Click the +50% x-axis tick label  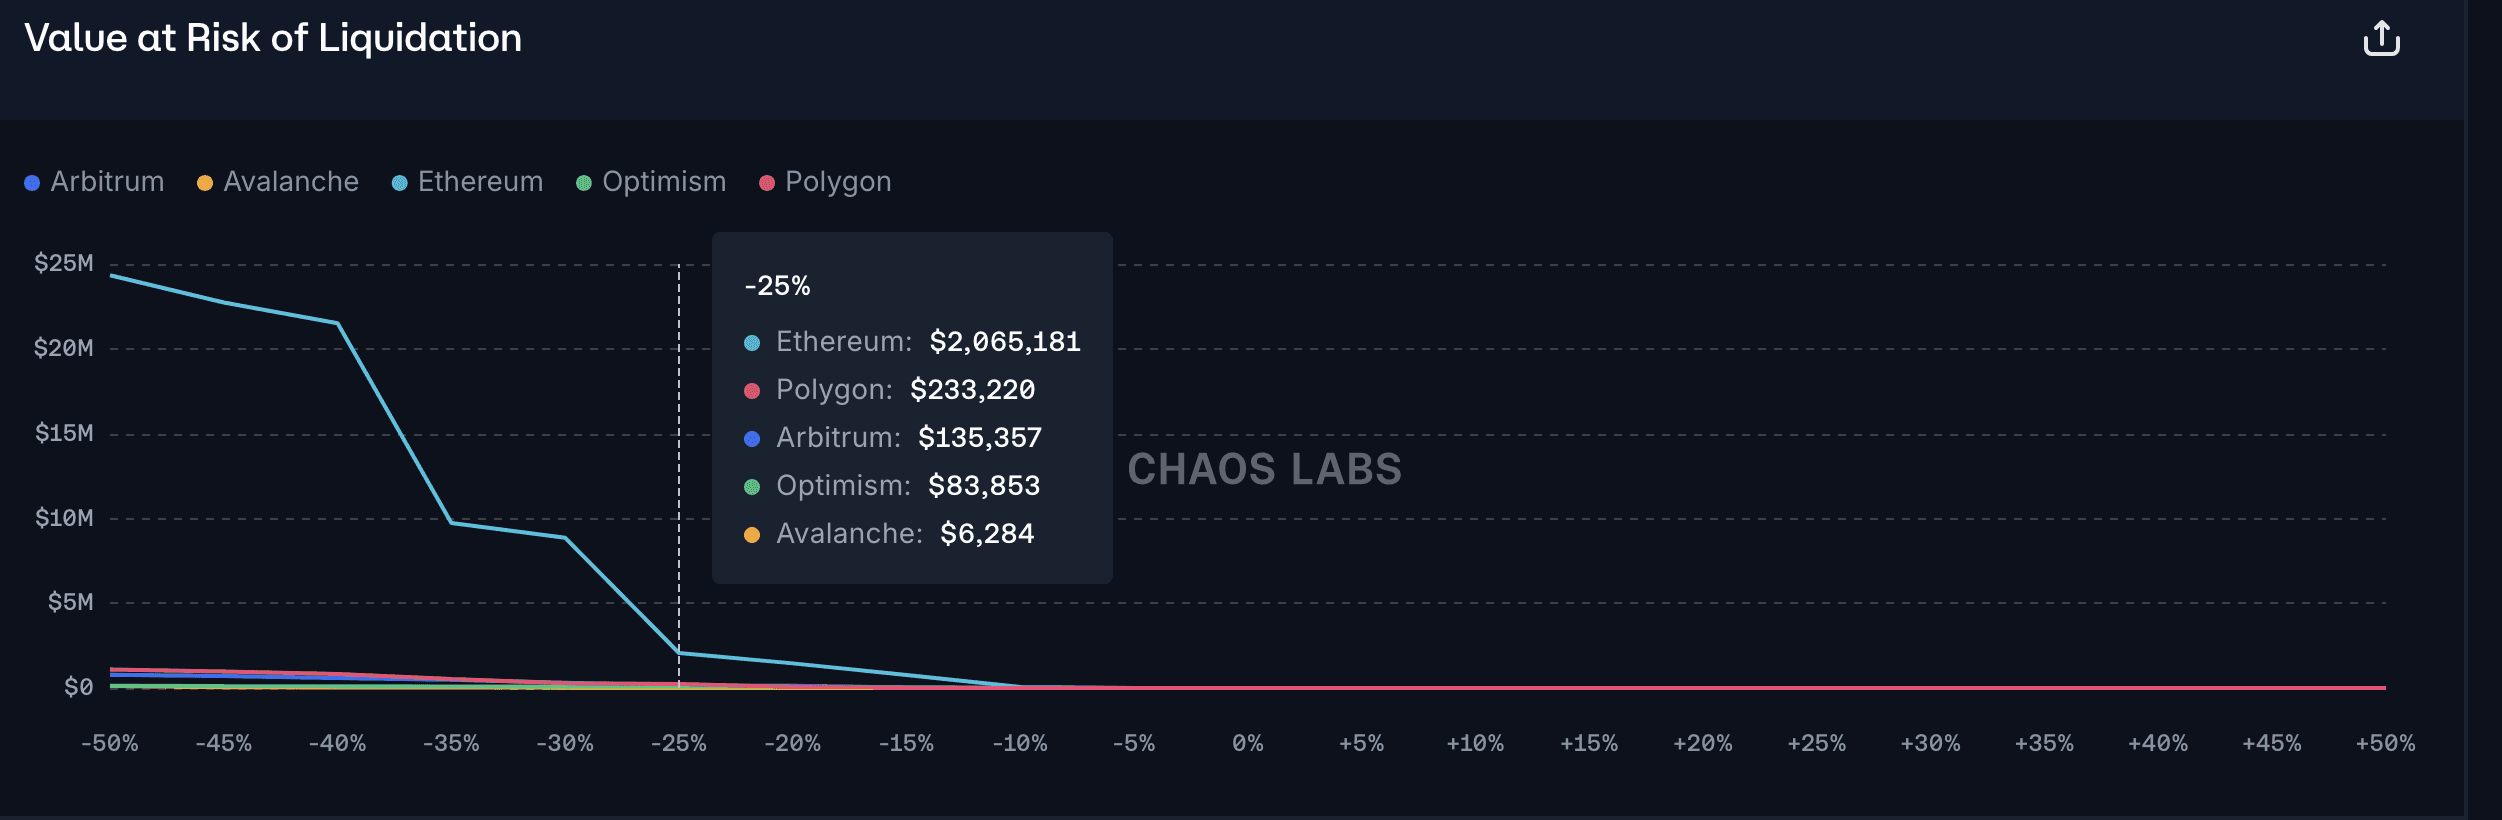pyautogui.click(x=2385, y=744)
